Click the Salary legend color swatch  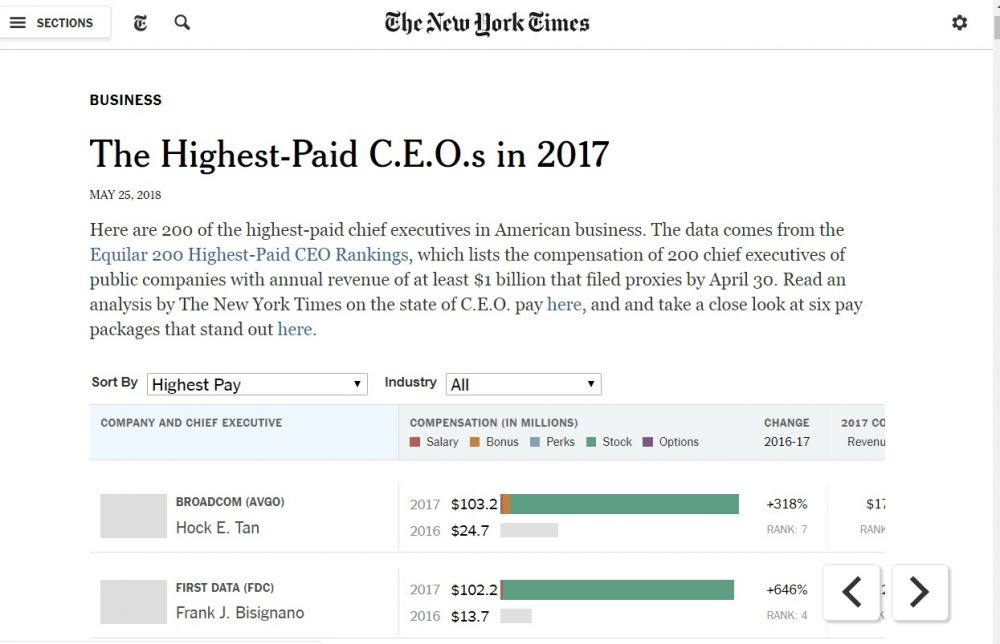point(416,442)
